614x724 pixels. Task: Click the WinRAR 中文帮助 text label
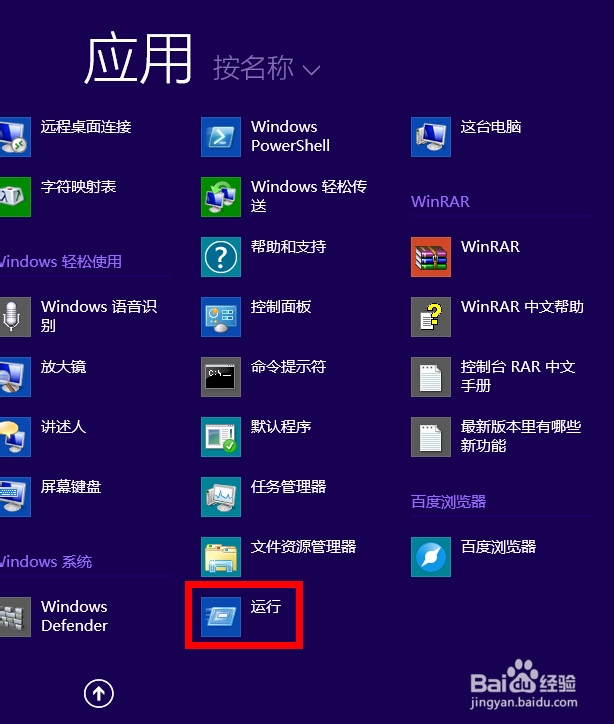pos(522,307)
